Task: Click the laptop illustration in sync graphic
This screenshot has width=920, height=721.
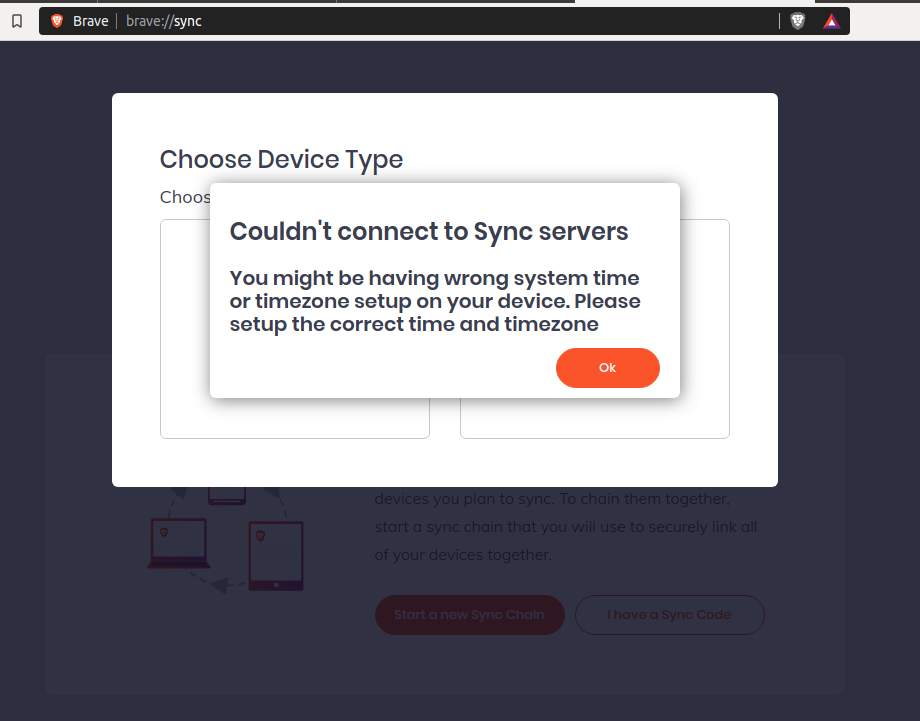Action: coord(179,543)
